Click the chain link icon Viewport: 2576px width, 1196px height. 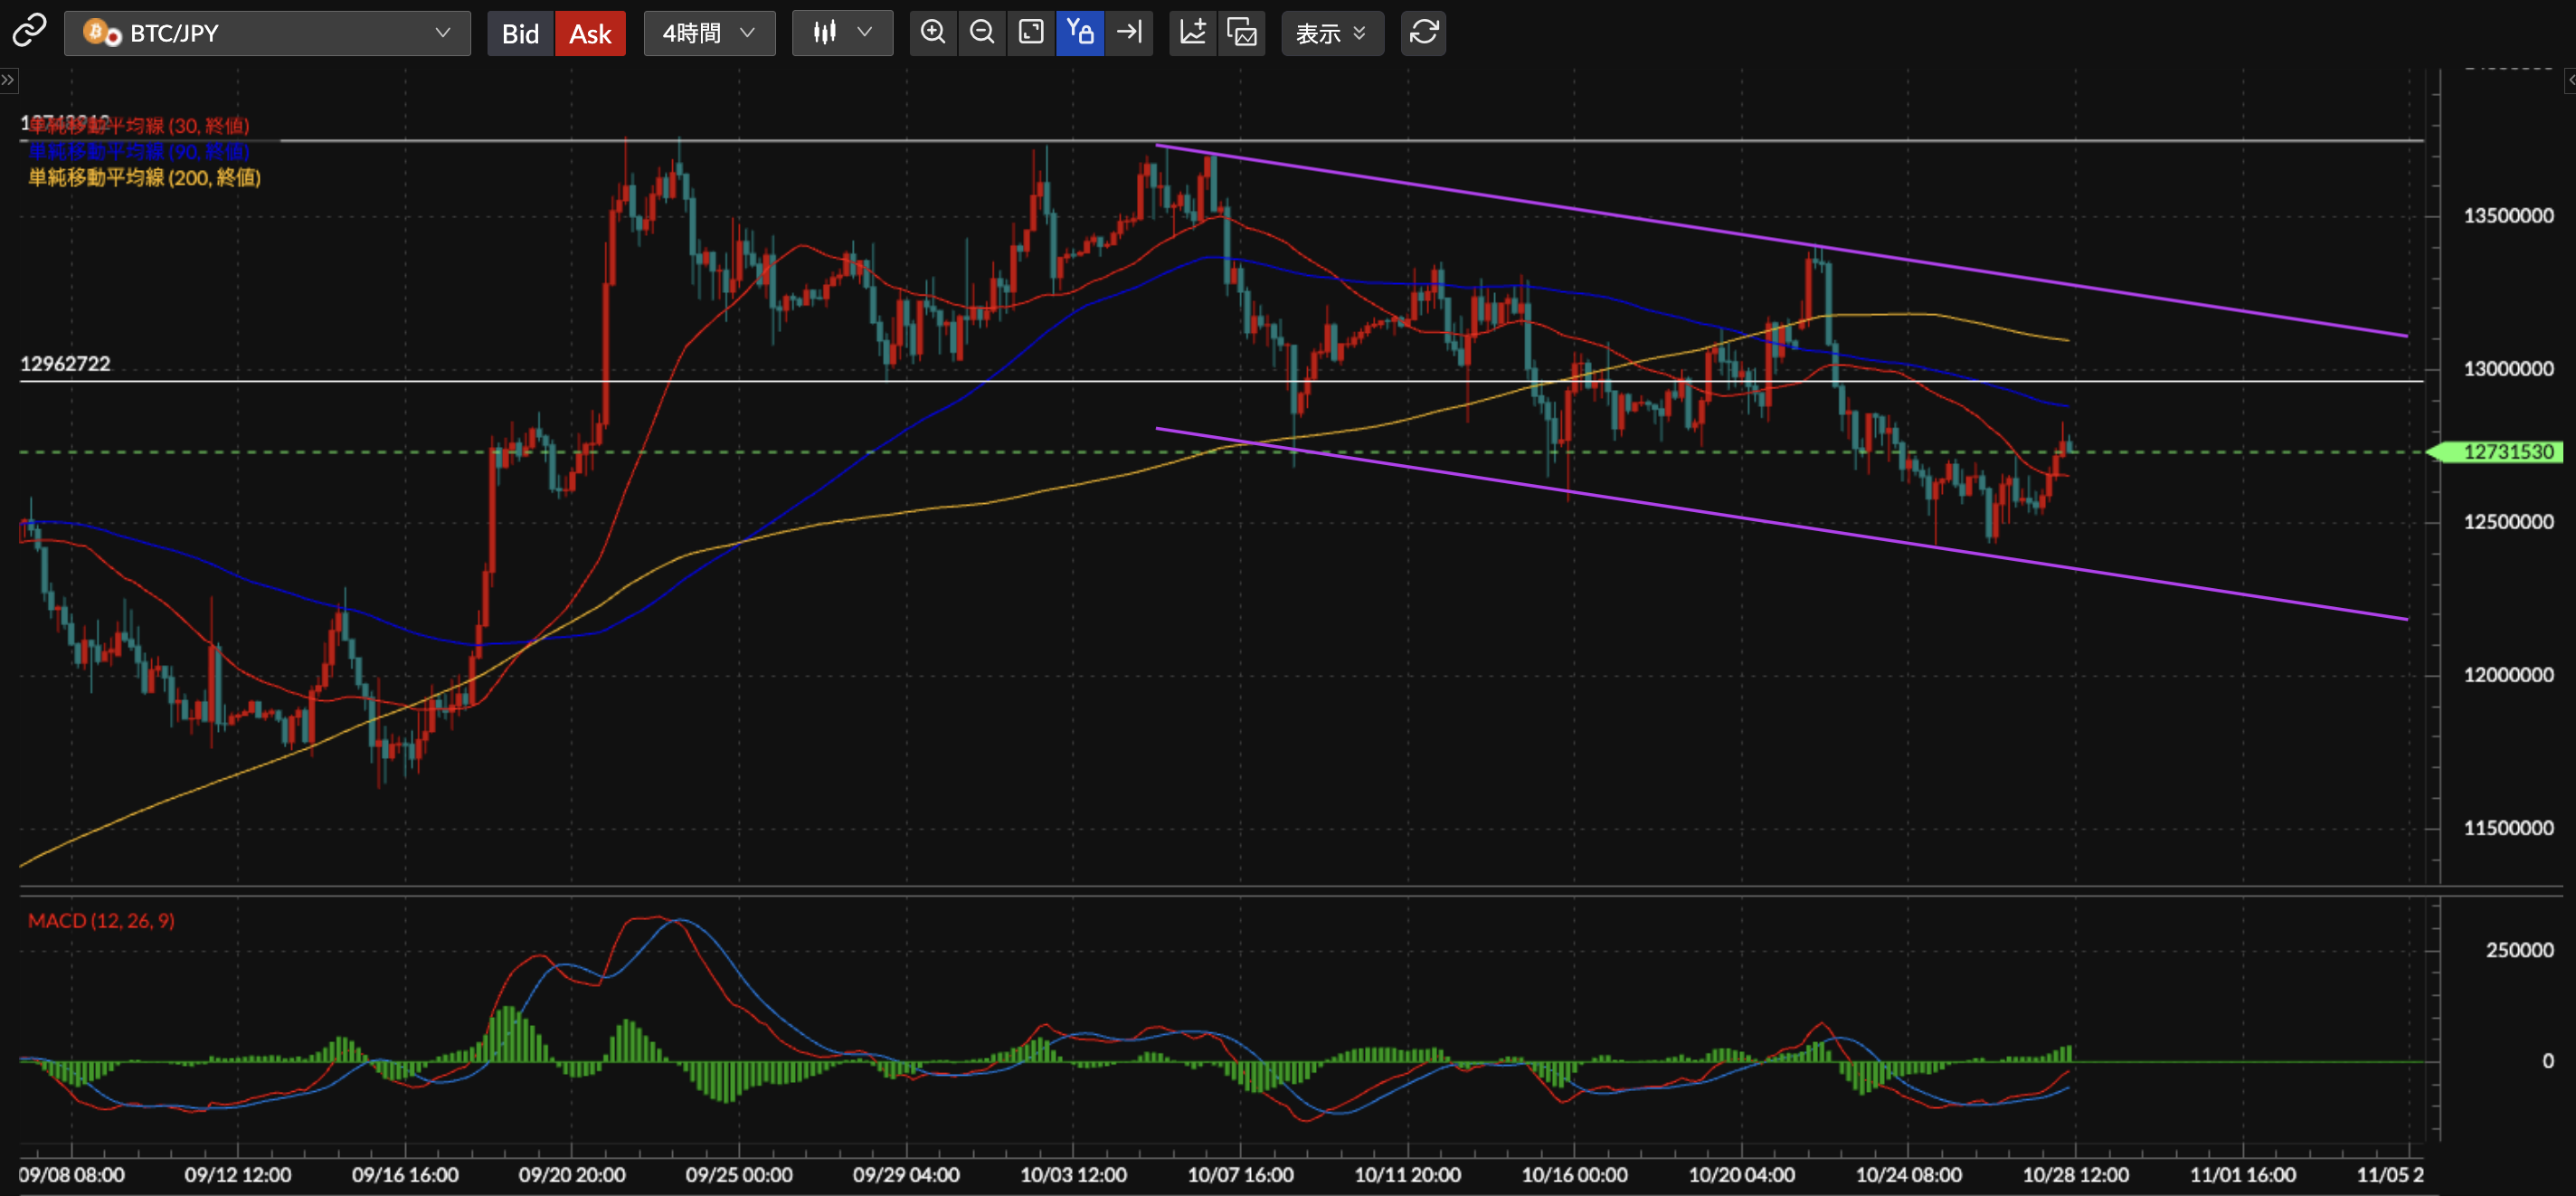[29, 32]
